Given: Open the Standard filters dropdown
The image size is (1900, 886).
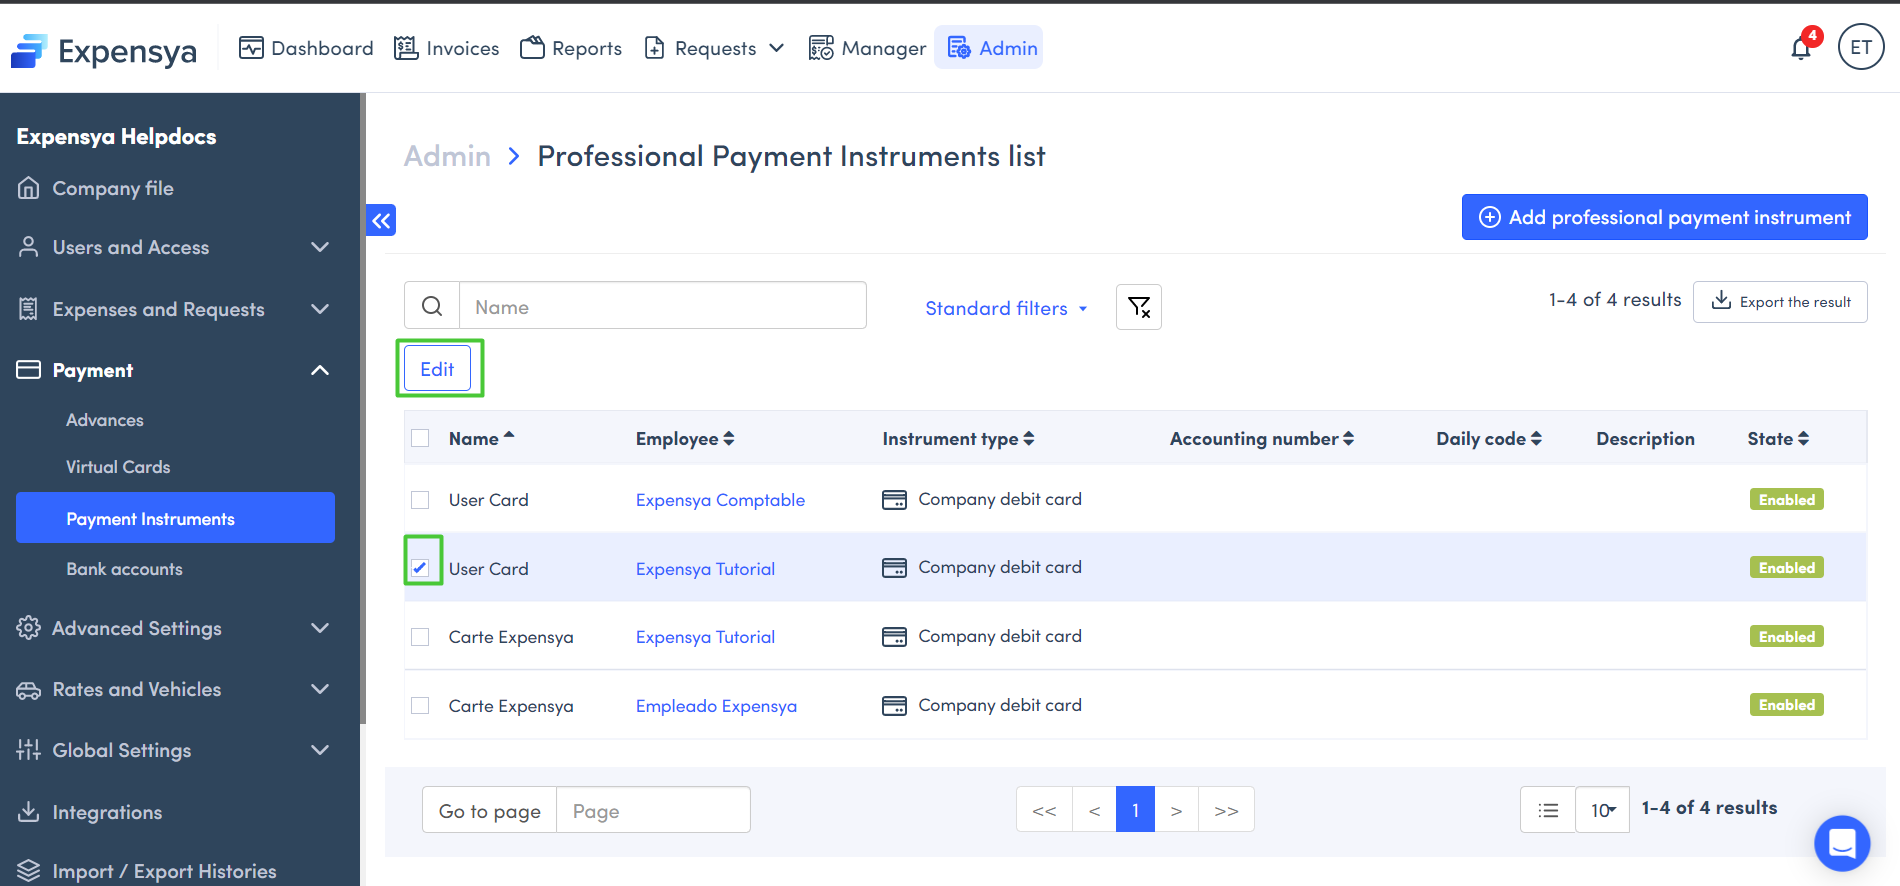Looking at the screenshot, I should click(1005, 308).
